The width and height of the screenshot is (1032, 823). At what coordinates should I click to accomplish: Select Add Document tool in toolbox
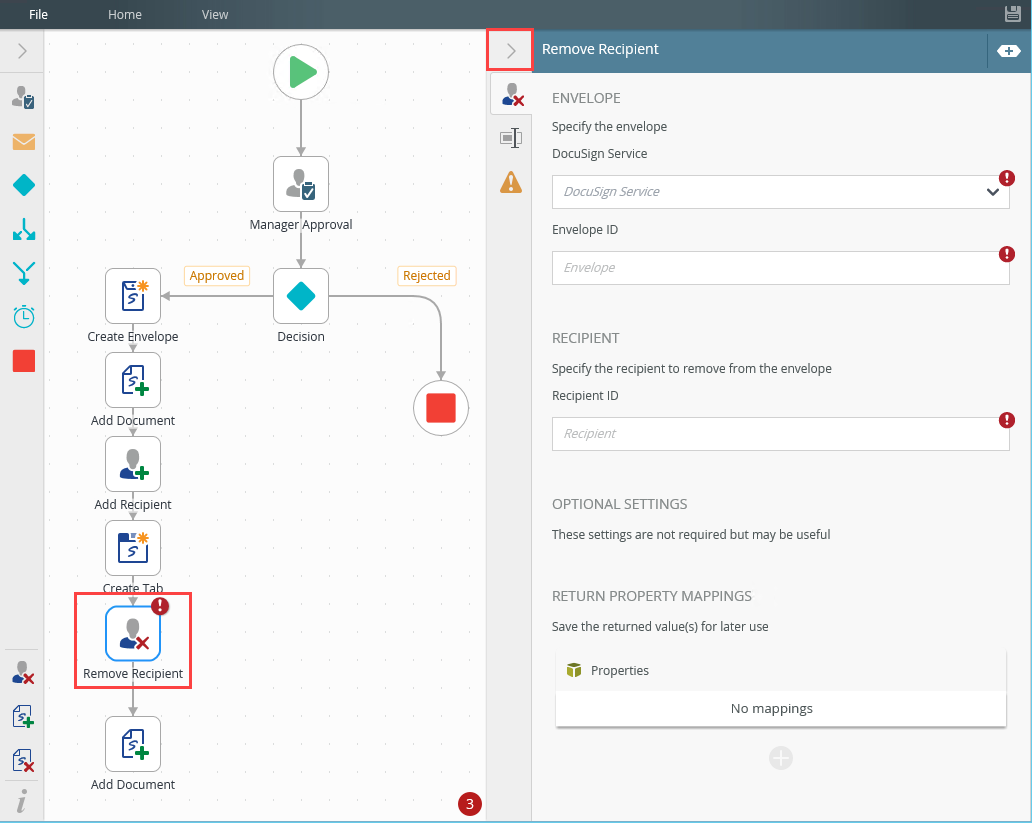click(x=23, y=716)
